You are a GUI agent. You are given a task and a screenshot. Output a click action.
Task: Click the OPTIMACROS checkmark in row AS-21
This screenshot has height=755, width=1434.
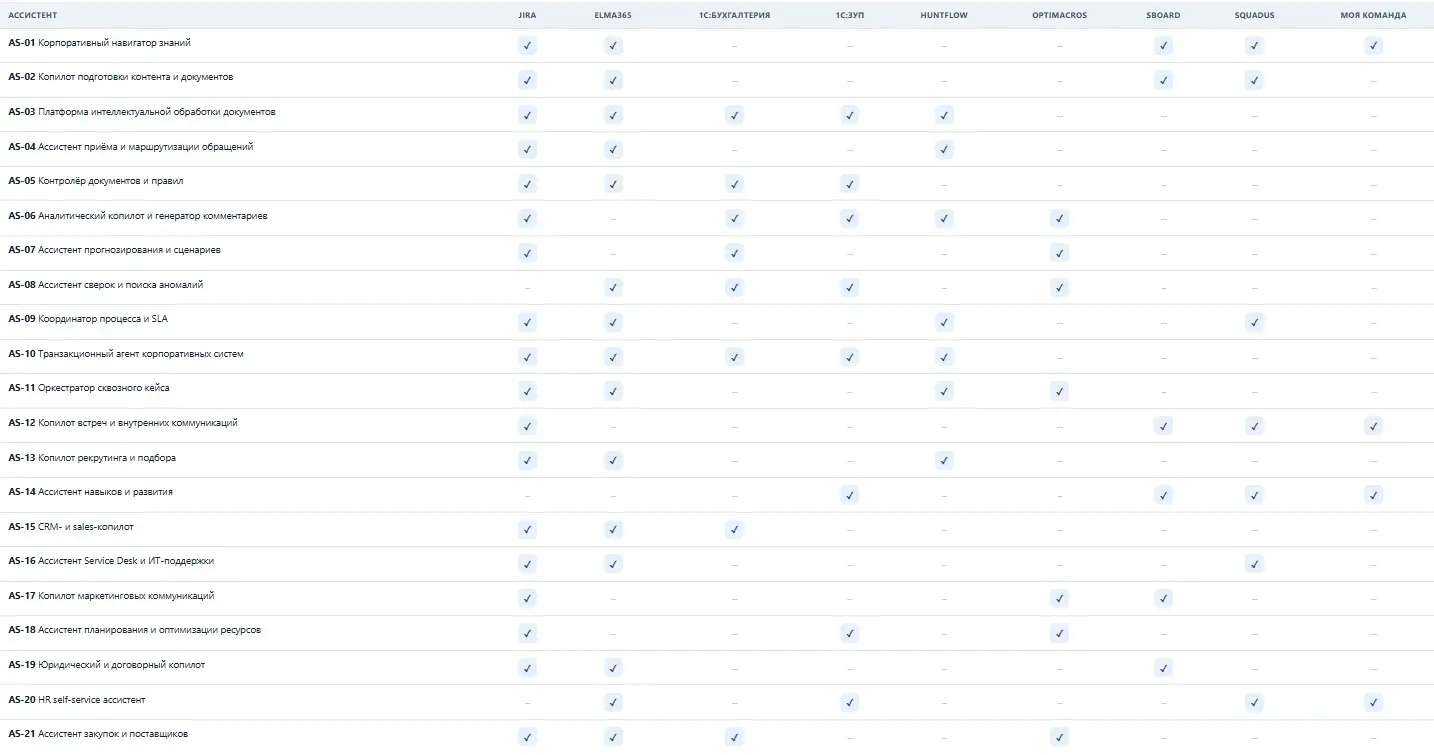tap(1059, 737)
